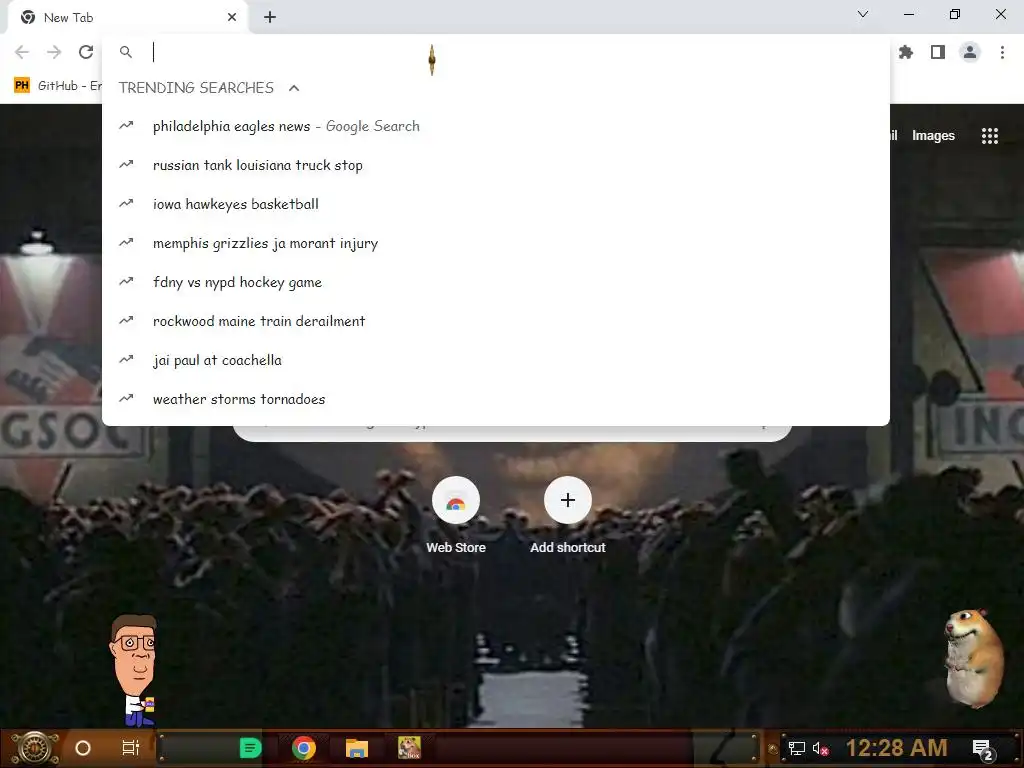1024x768 pixels.
Task: Open the clock showing 12:28 AM
Action: (x=897, y=748)
